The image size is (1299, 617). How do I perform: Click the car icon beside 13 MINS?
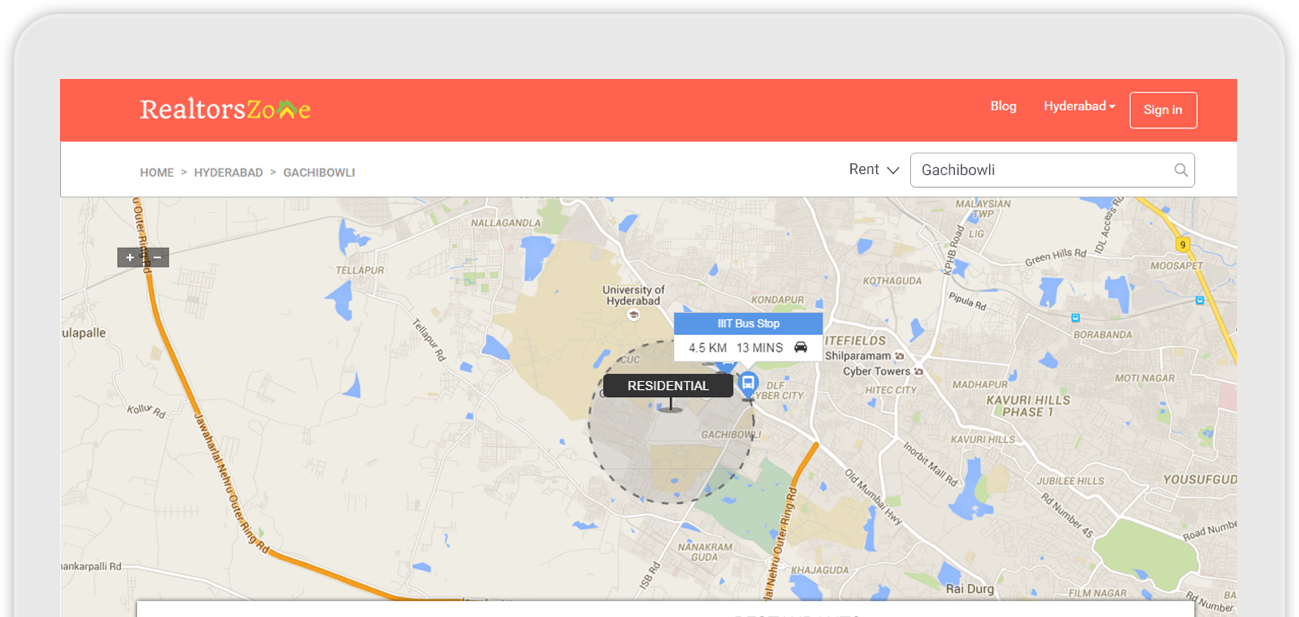[x=801, y=348]
